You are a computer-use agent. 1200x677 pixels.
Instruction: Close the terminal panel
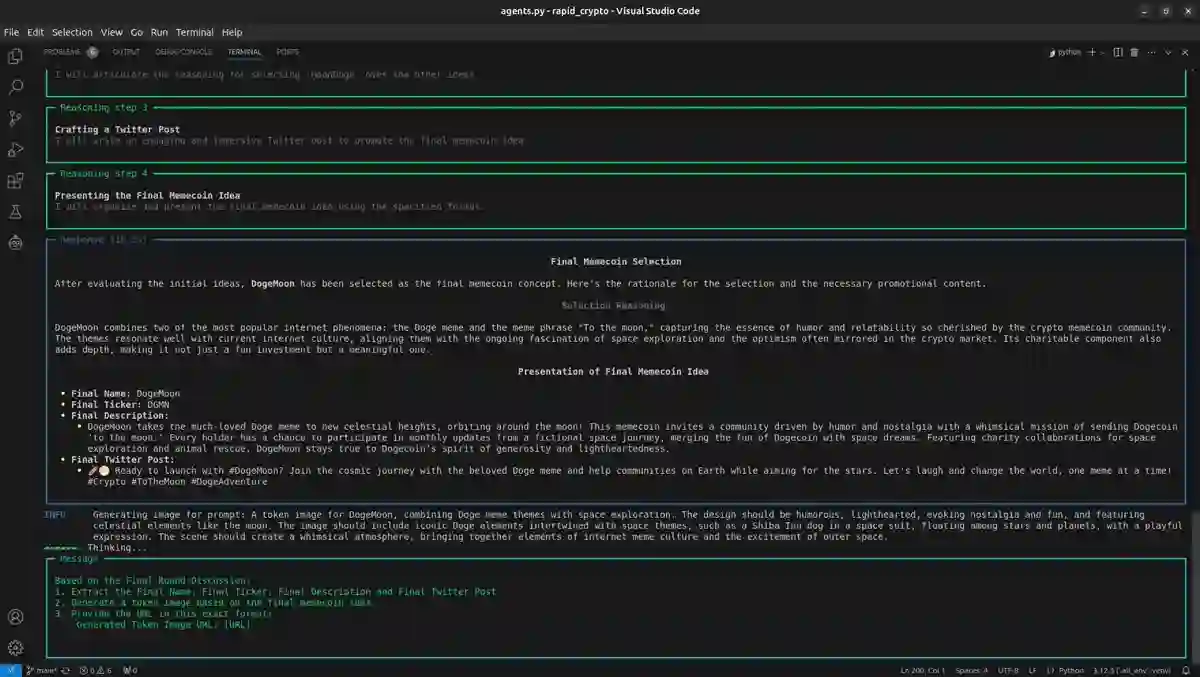point(1183,52)
